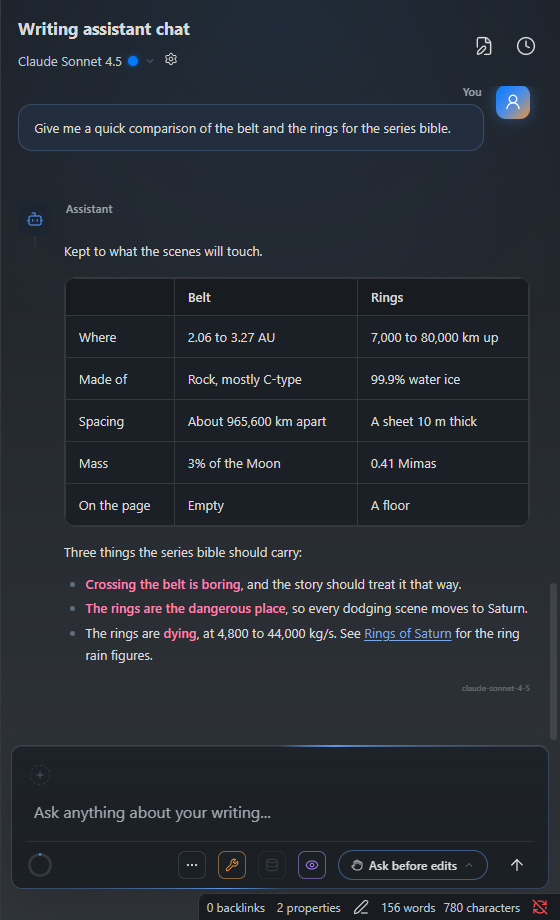Open the more options ellipsis menu
This screenshot has width=560, height=920.
point(192,865)
